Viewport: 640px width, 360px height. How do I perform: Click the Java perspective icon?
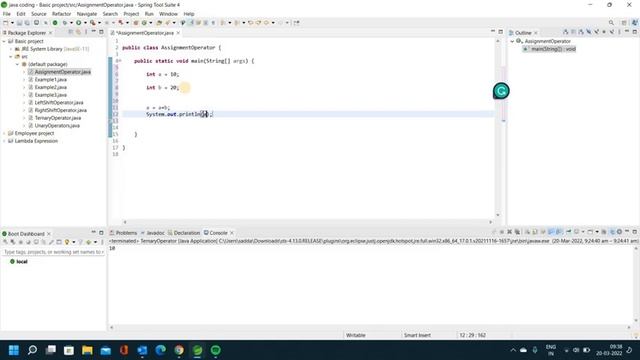tap(635, 23)
